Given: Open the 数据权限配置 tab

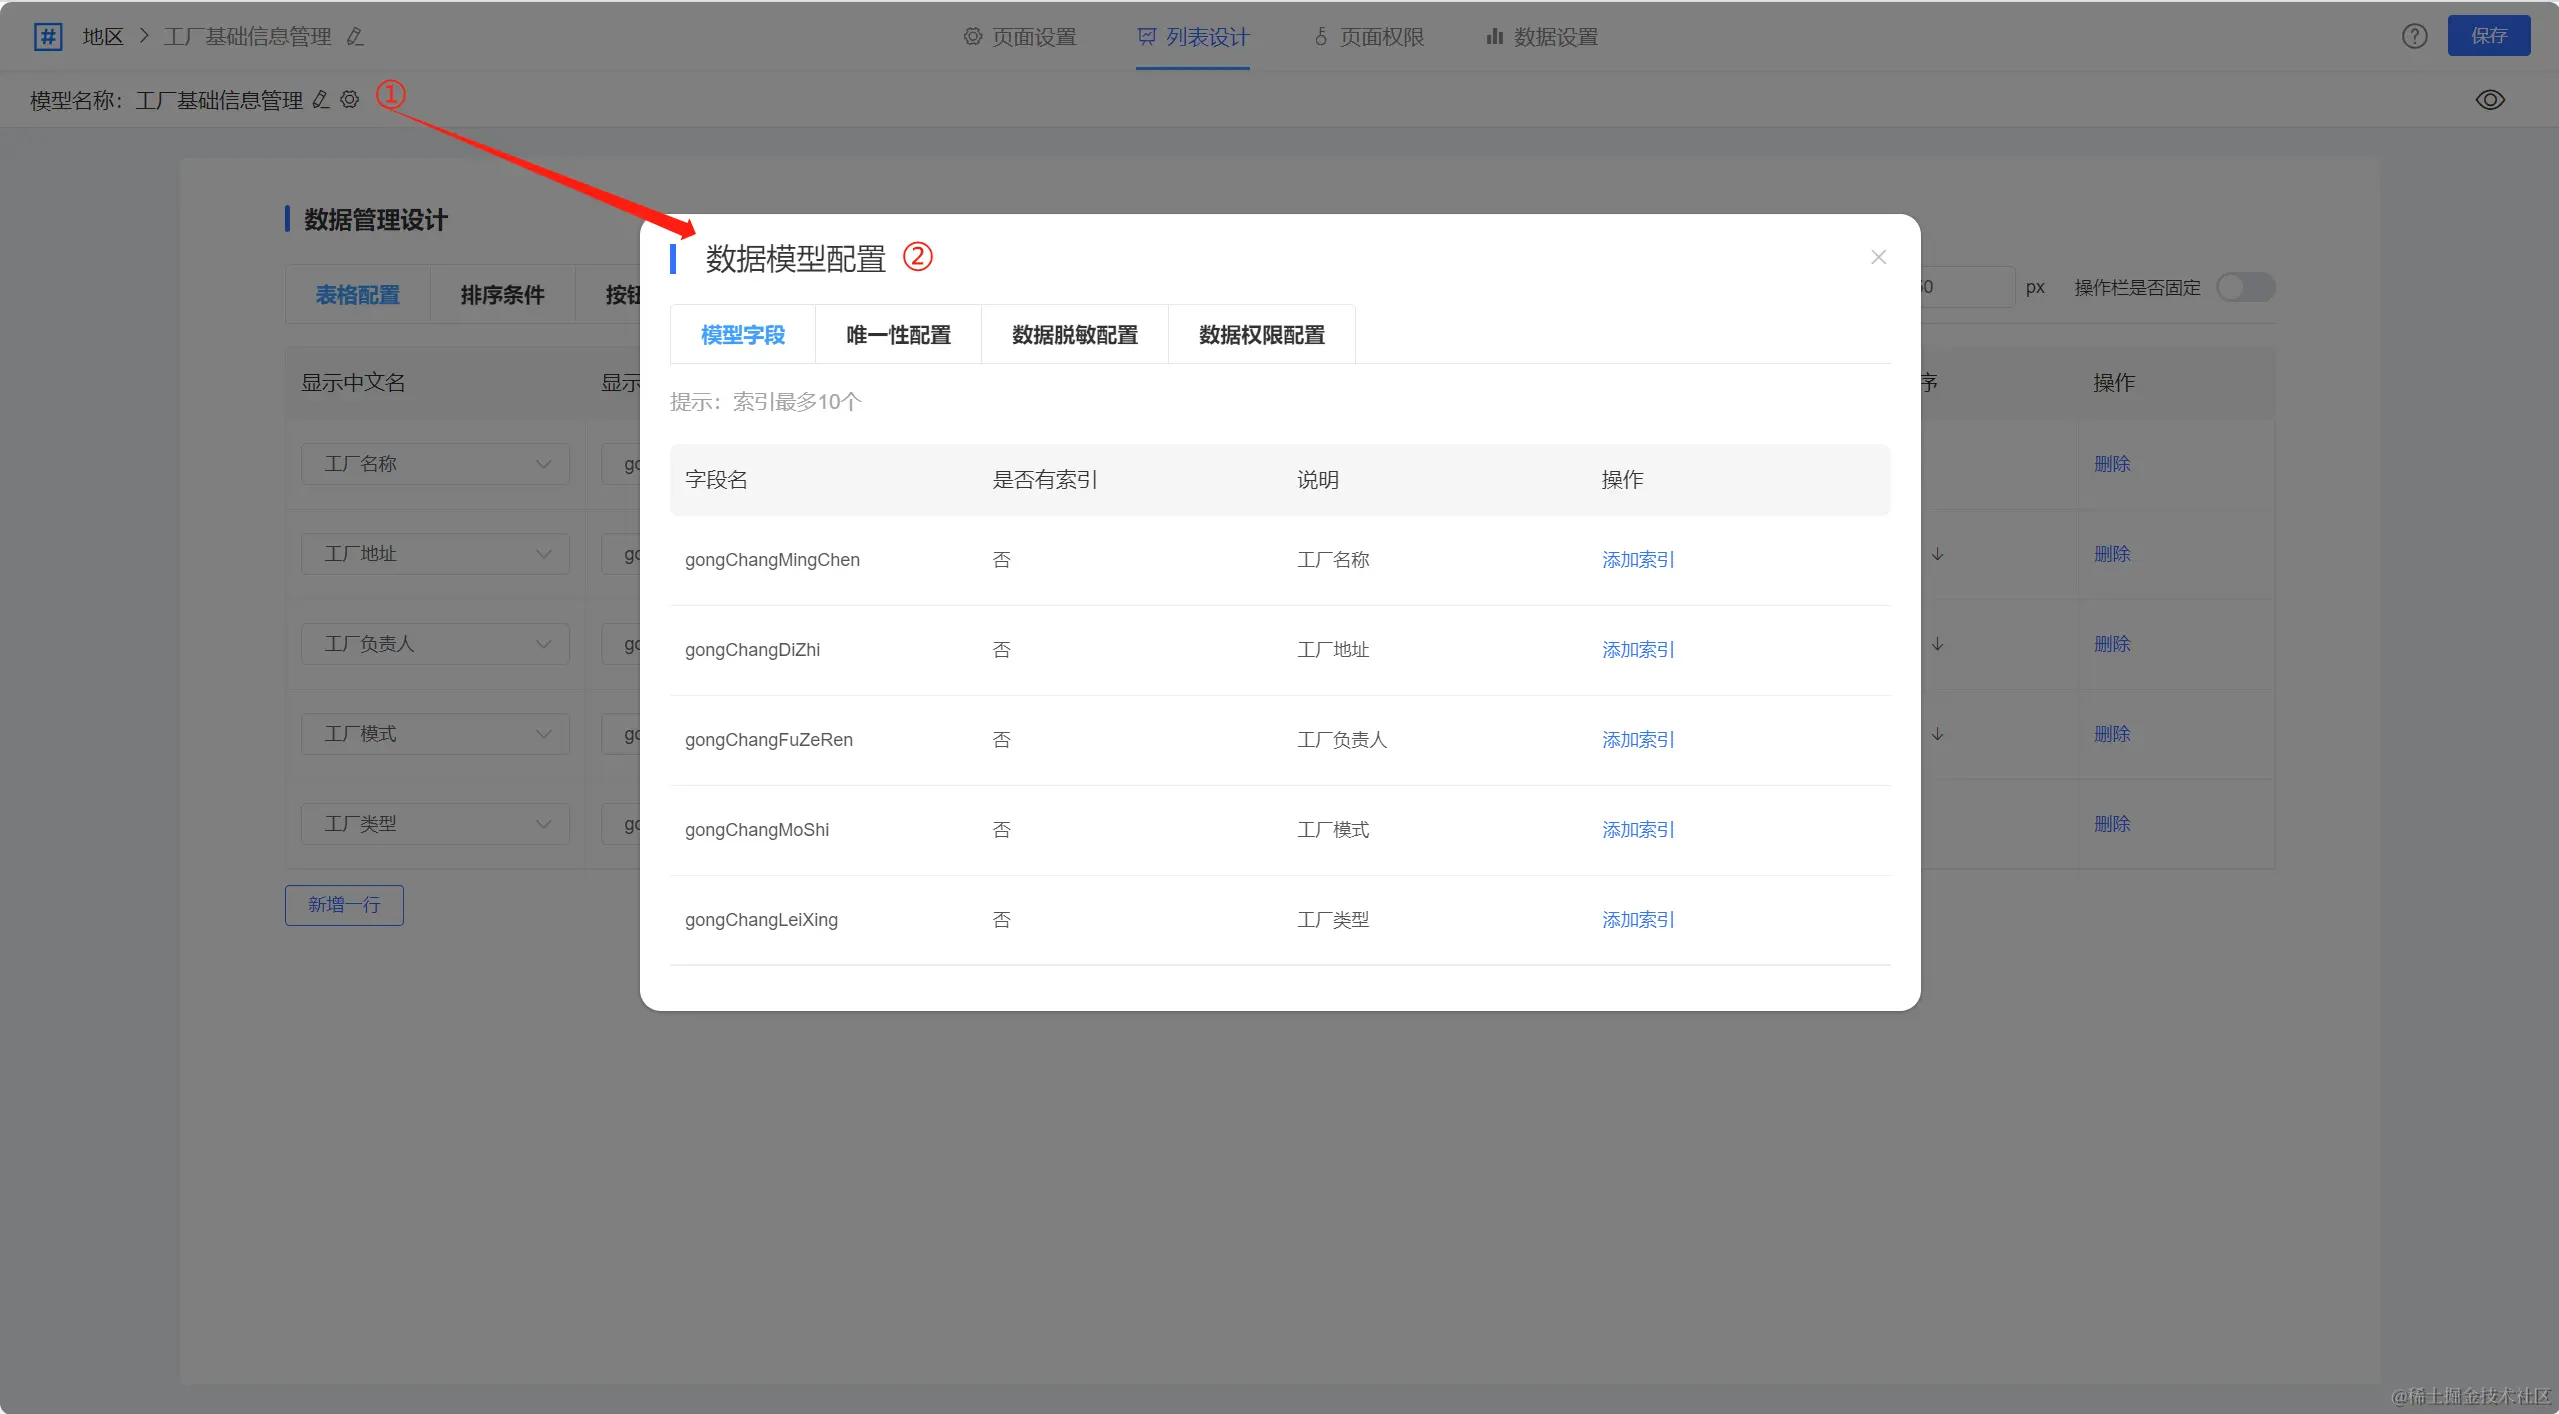Looking at the screenshot, I should pos(1261,335).
